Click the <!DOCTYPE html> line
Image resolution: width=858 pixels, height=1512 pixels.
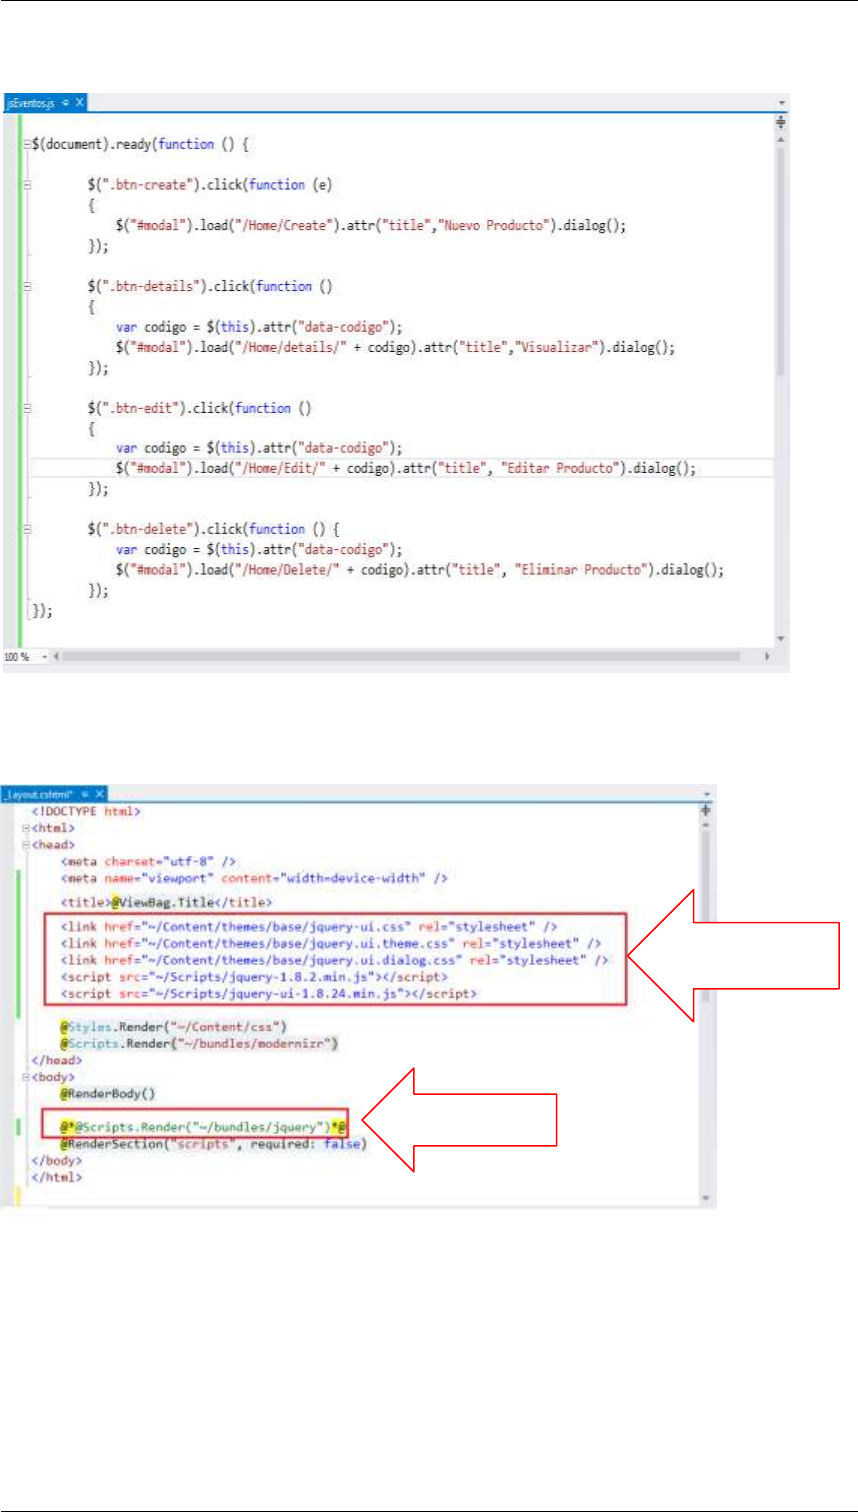click(86, 813)
